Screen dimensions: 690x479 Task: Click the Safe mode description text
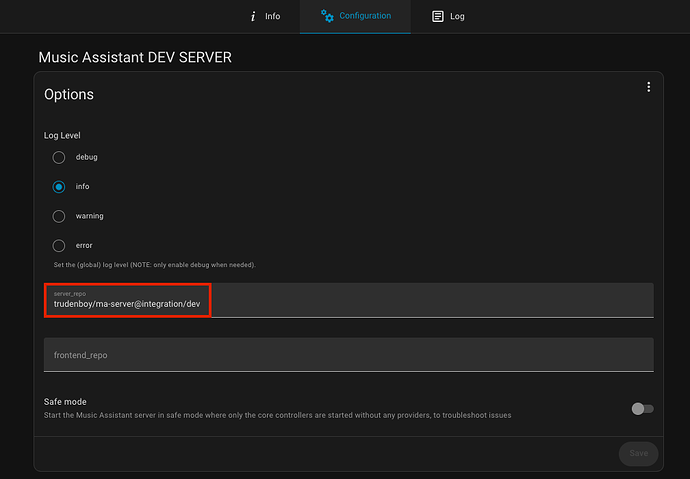click(x=277, y=415)
